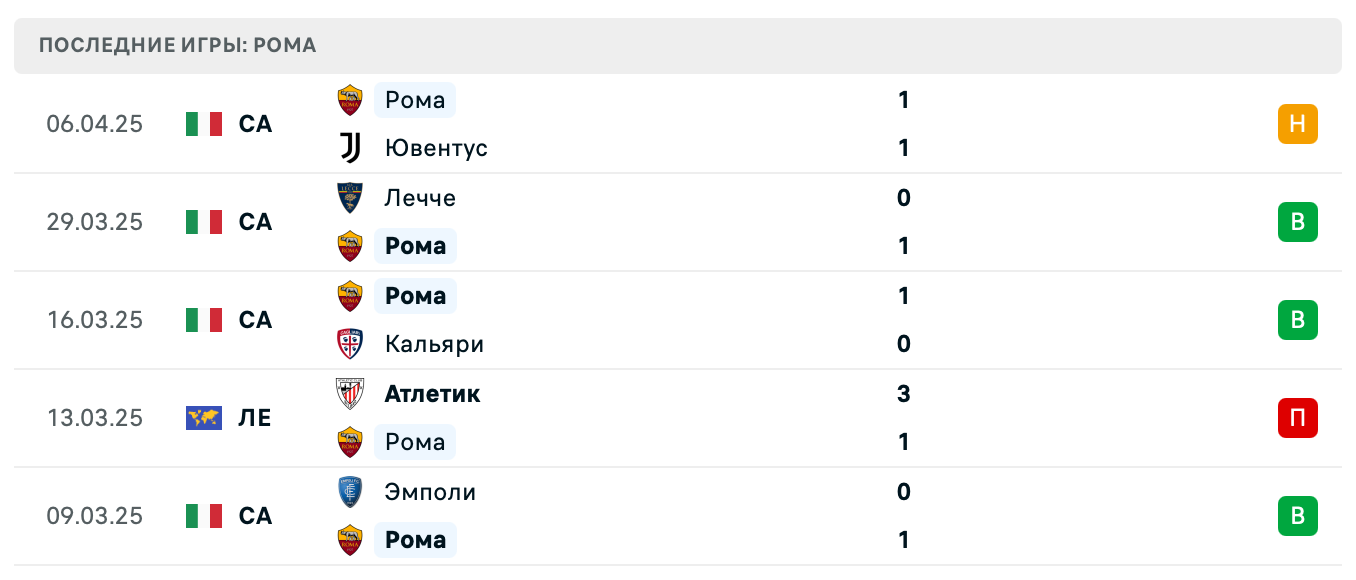Click the Athletic club logo
This screenshot has width=1356, height=580.
(349, 393)
